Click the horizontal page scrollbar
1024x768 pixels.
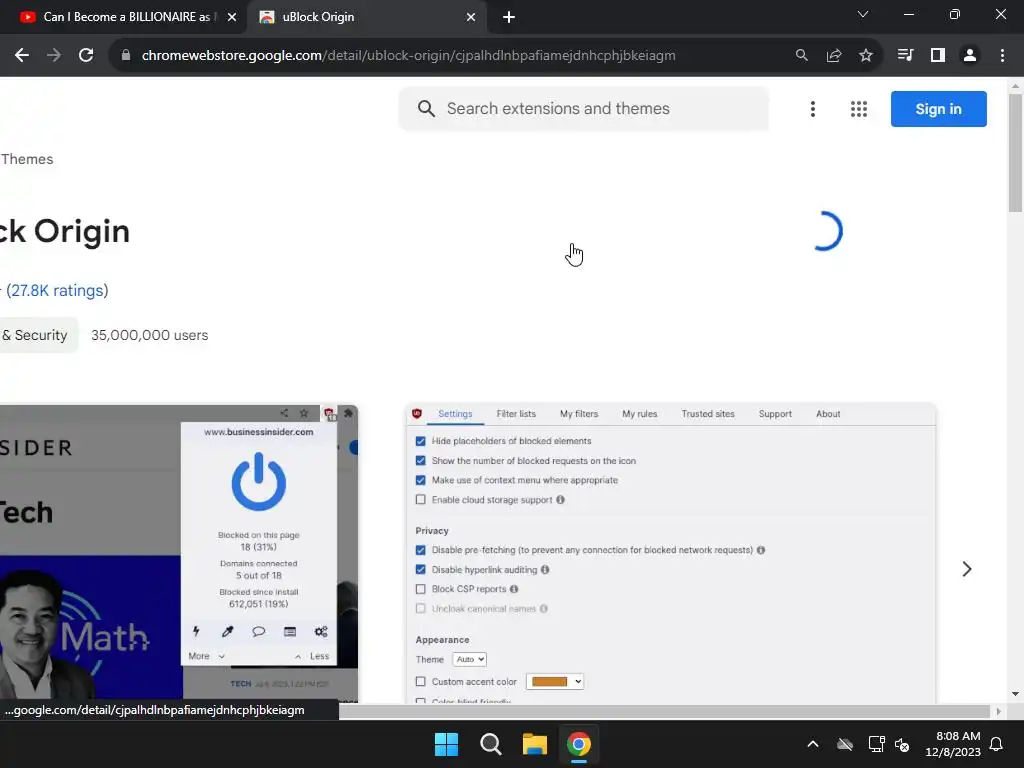665,711
